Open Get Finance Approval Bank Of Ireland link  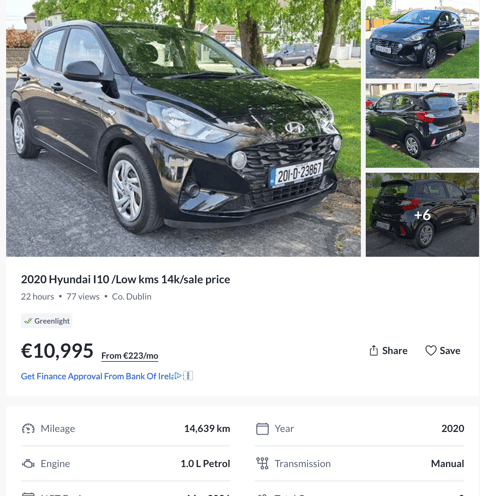click(x=97, y=376)
